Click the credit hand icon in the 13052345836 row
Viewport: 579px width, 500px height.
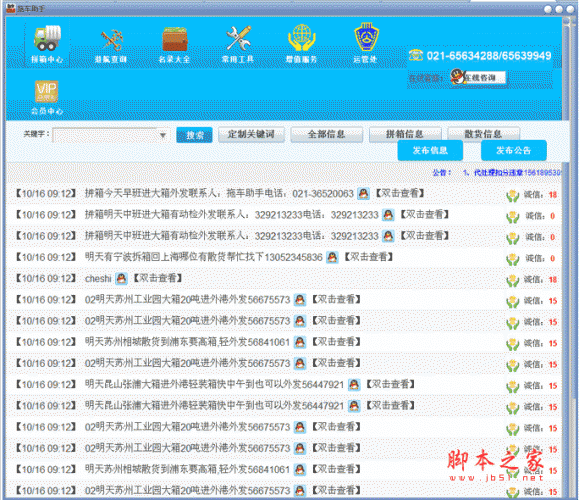pyautogui.click(x=513, y=259)
